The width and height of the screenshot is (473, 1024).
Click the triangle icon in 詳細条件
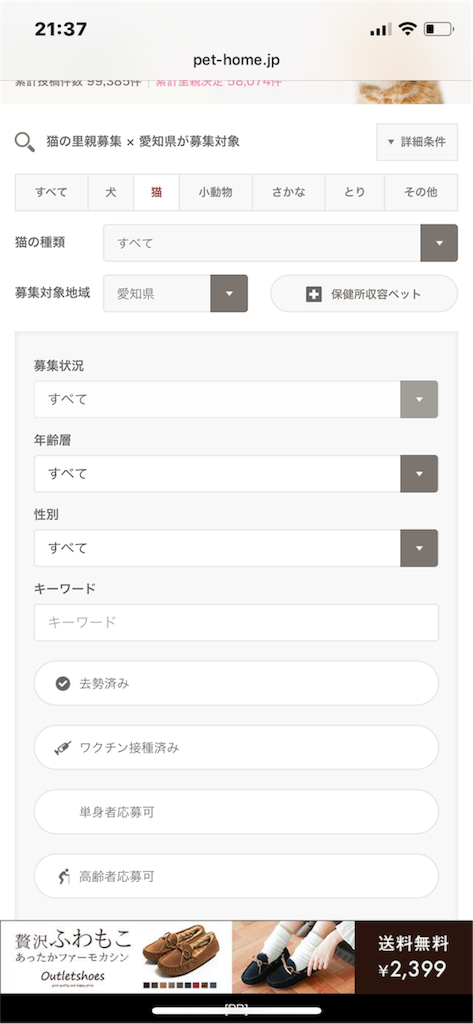pyautogui.click(x=391, y=142)
